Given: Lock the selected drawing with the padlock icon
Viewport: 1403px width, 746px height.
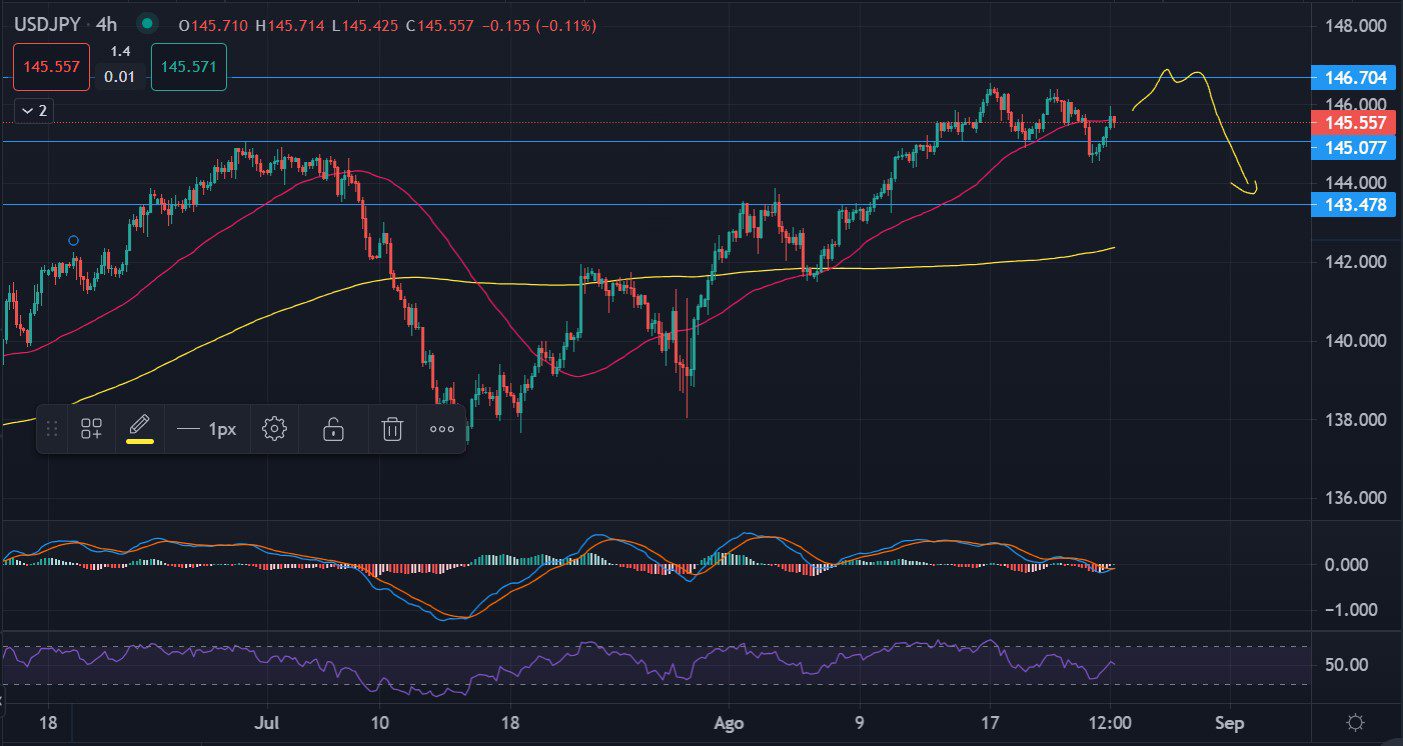Looking at the screenshot, I should coord(333,429).
